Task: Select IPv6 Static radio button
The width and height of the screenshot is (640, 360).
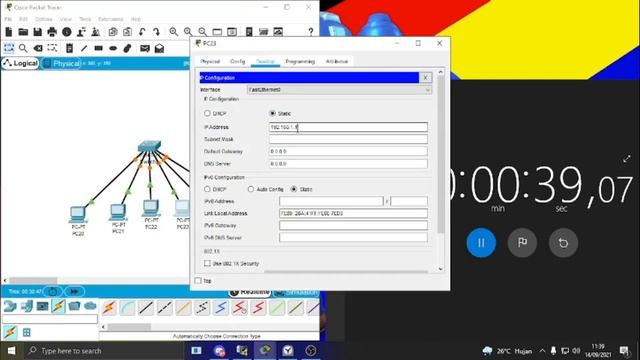Action: pyautogui.click(x=293, y=189)
